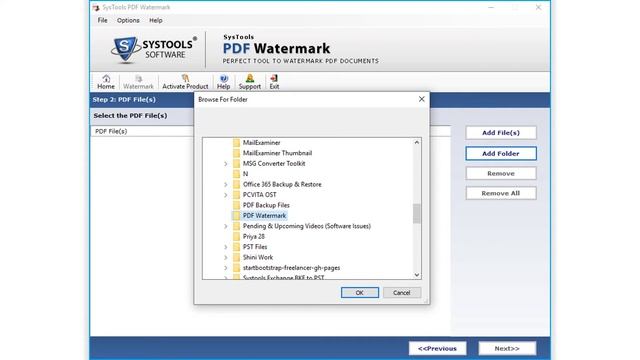Click the Priya 28 folder icon

(x=236, y=236)
